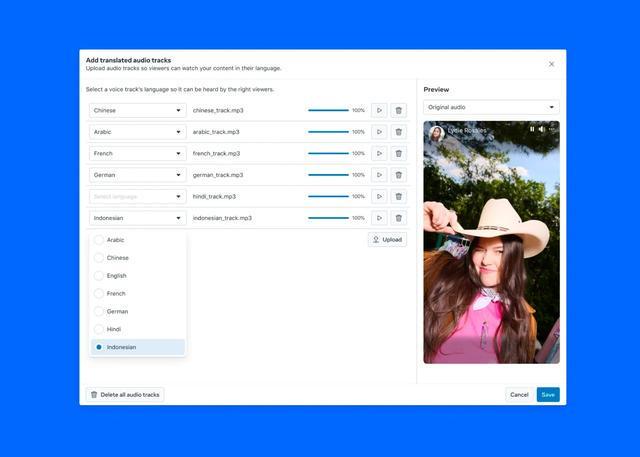Viewport: 640px width, 457px height.
Task: Open the more options menu on preview video
Action: 552,129
